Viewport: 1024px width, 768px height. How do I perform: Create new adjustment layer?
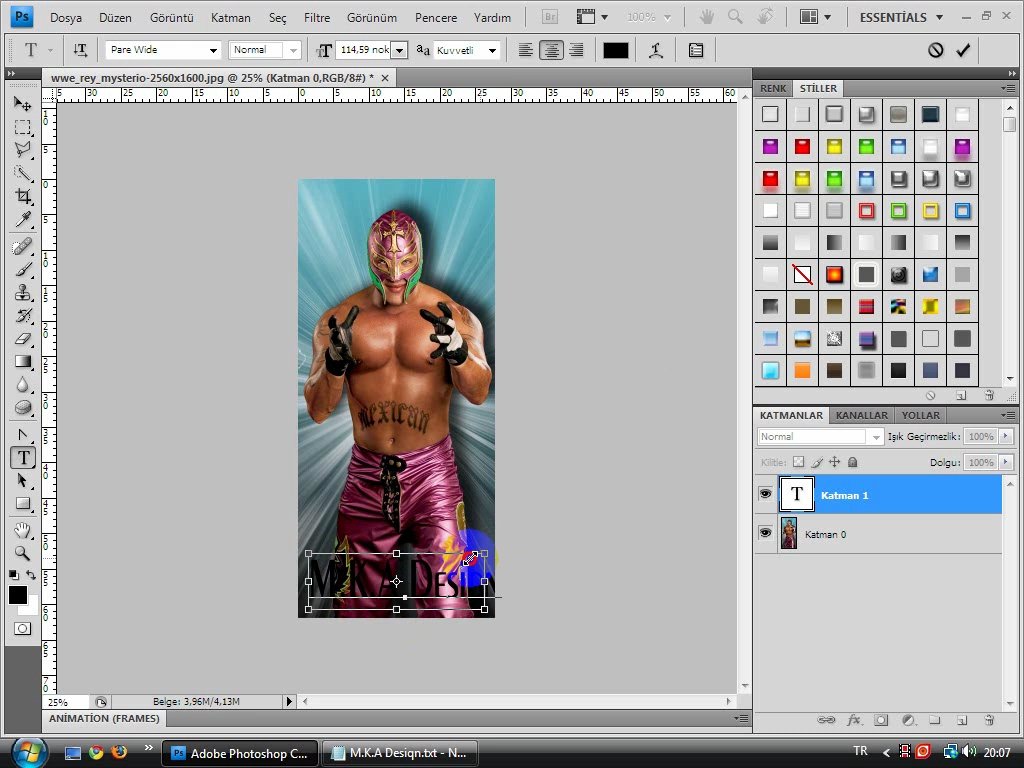point(908,720)
